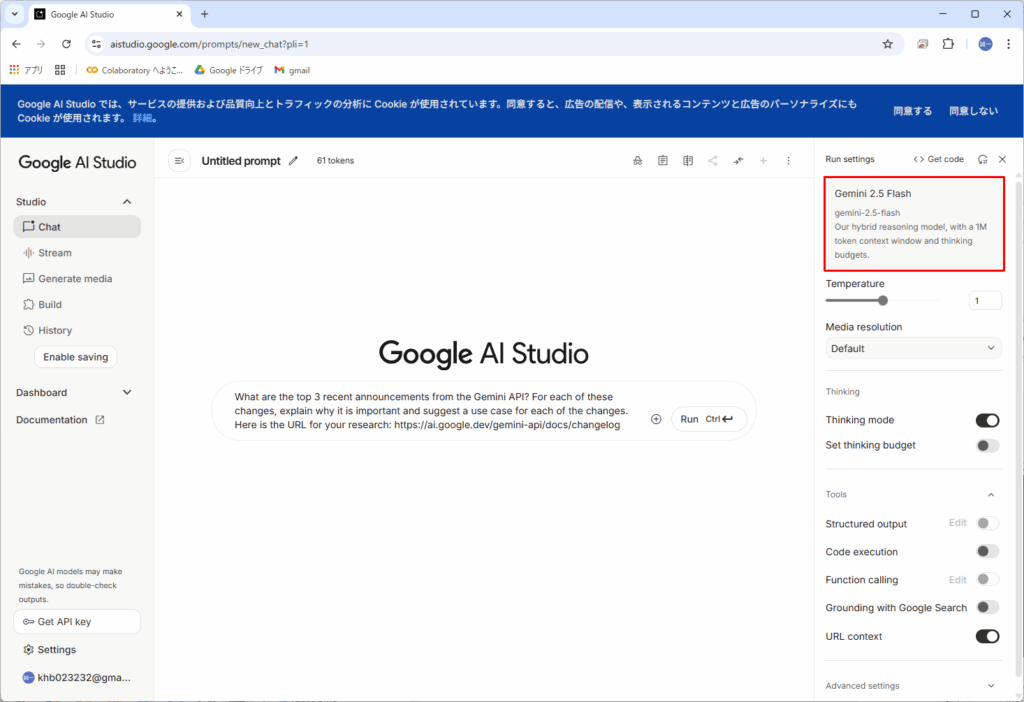Open History in Studio sidebar
This screenshot has width=1024, height=702.
click(77, 330)
